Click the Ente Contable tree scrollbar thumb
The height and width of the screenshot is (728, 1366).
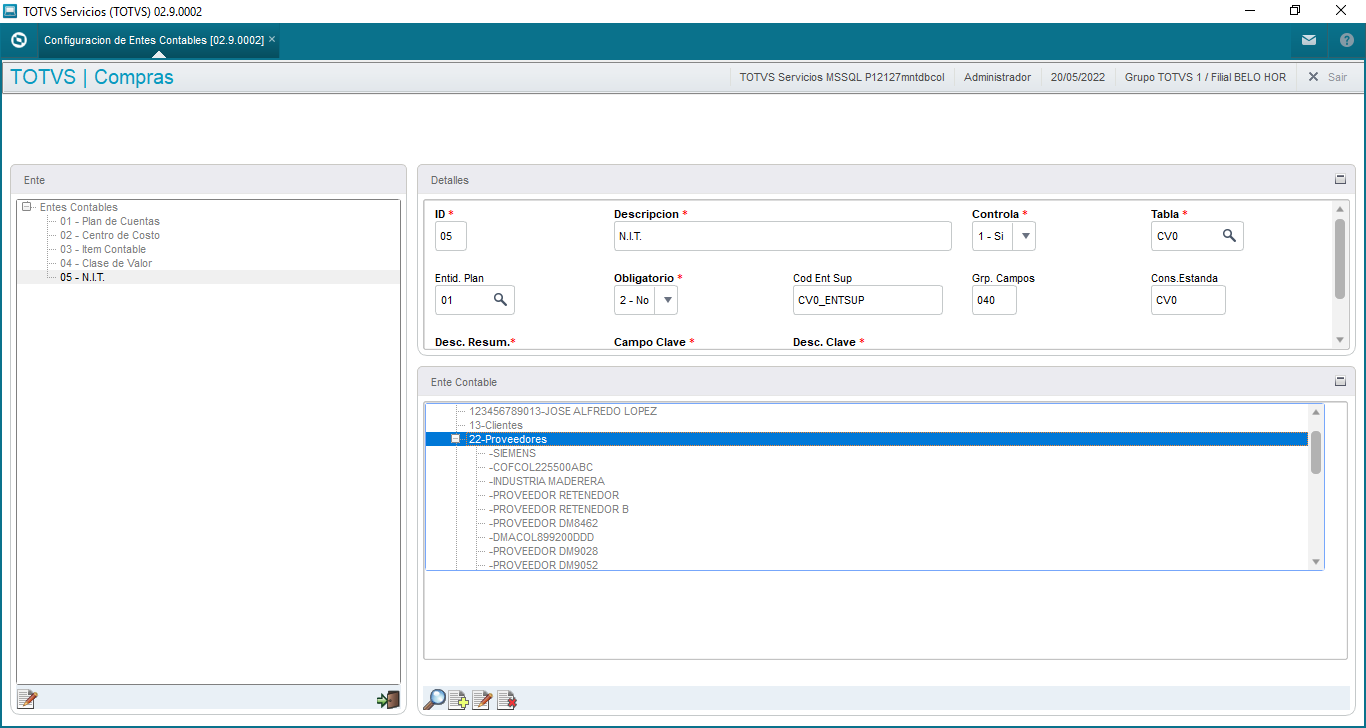point(1316,452)
